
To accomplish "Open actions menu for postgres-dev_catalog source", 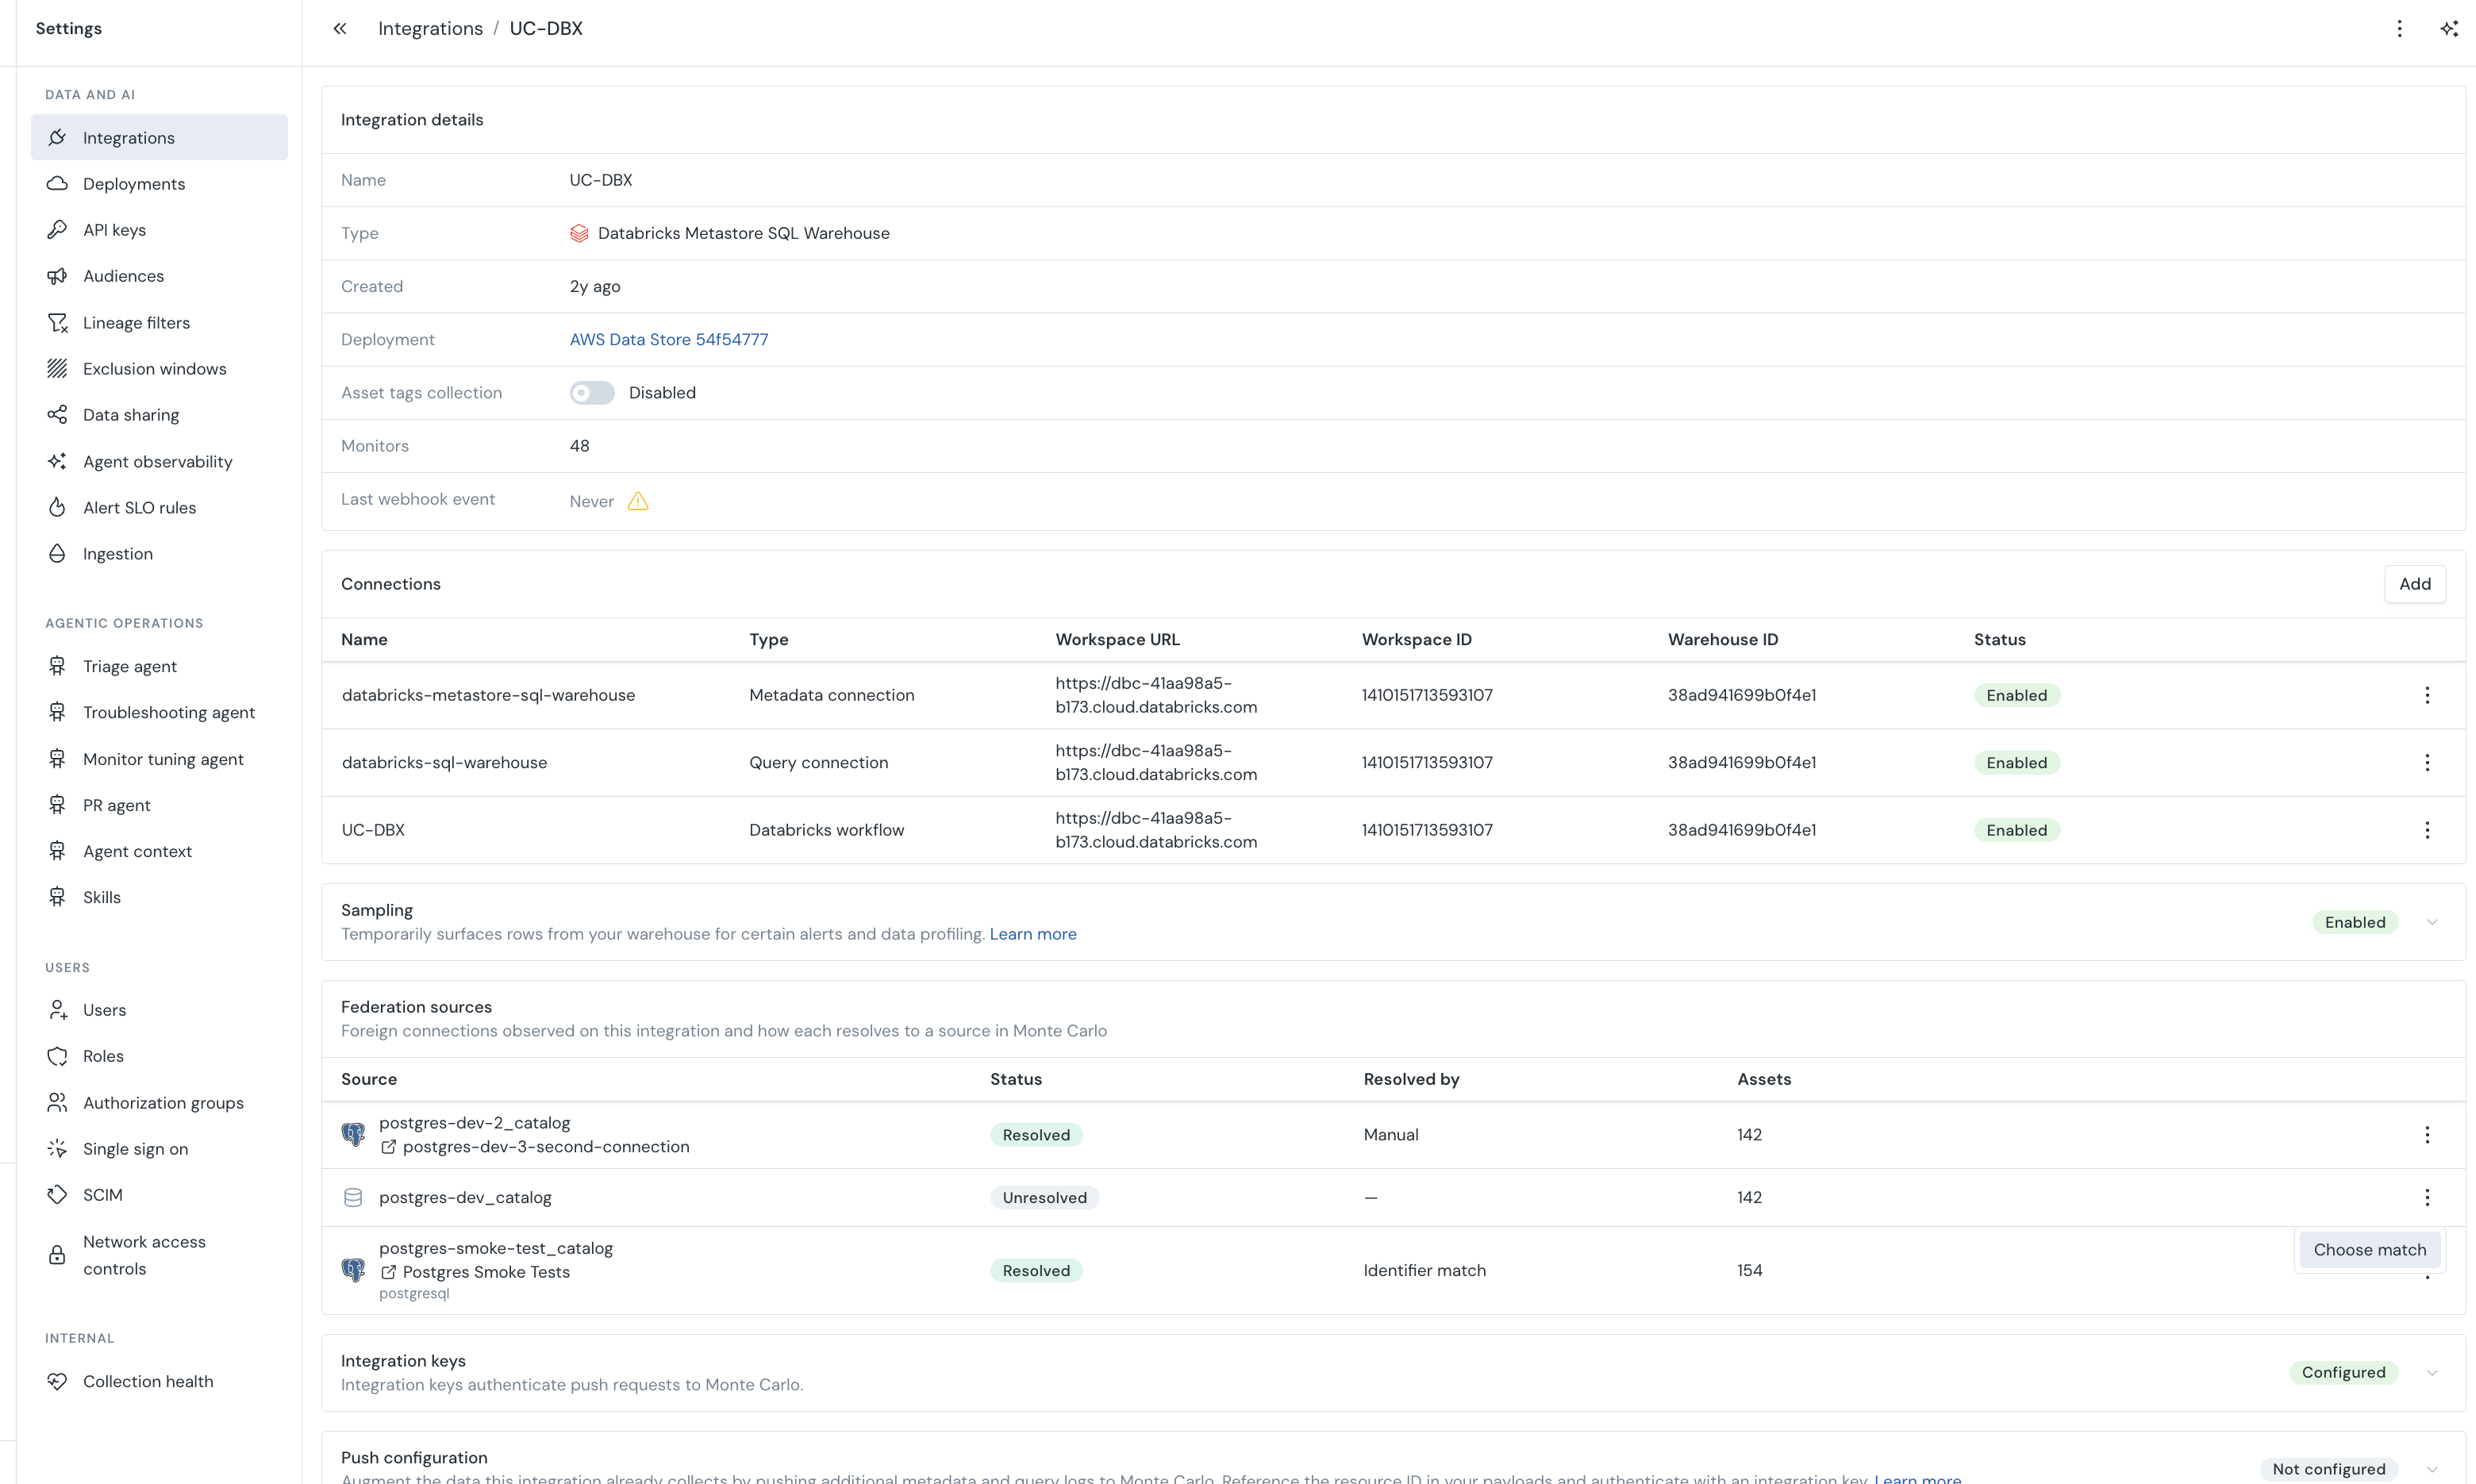I will (x=2427, y=1198).
